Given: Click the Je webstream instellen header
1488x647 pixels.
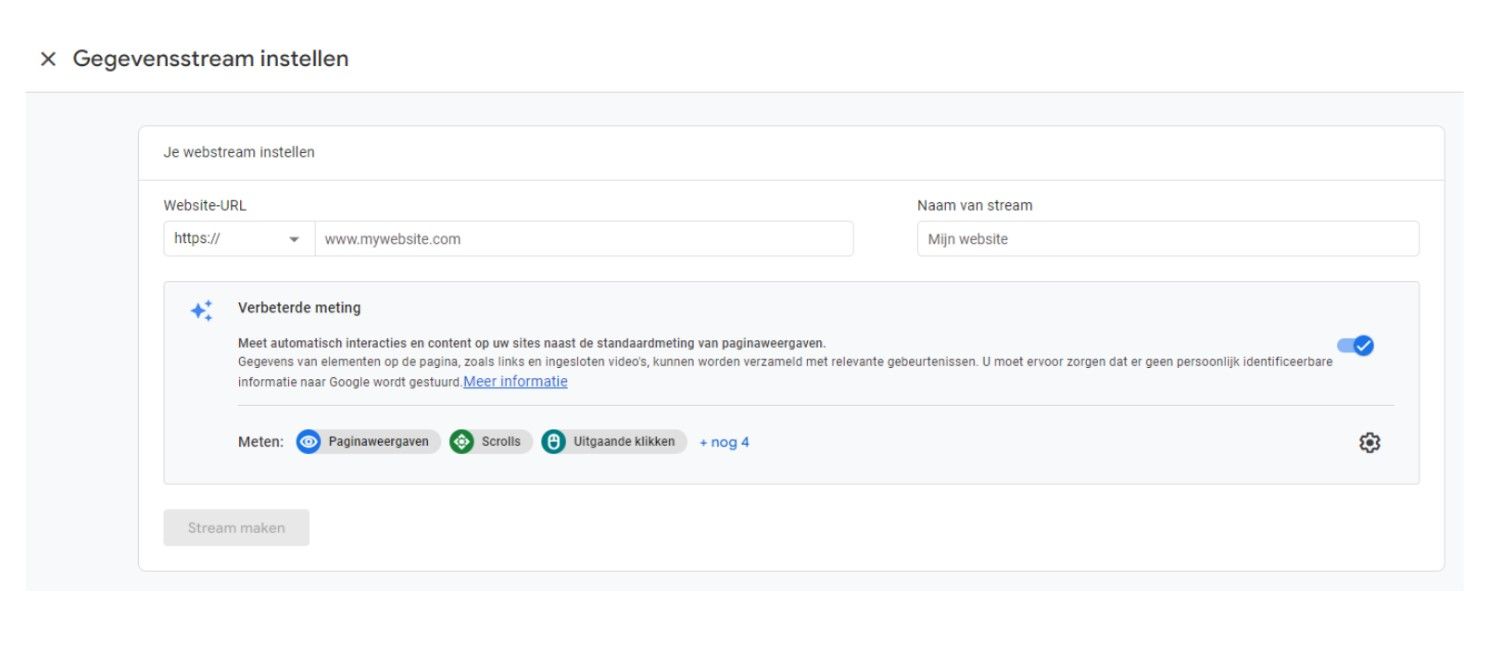Looking at the screenshot, I should click(239, 153).
